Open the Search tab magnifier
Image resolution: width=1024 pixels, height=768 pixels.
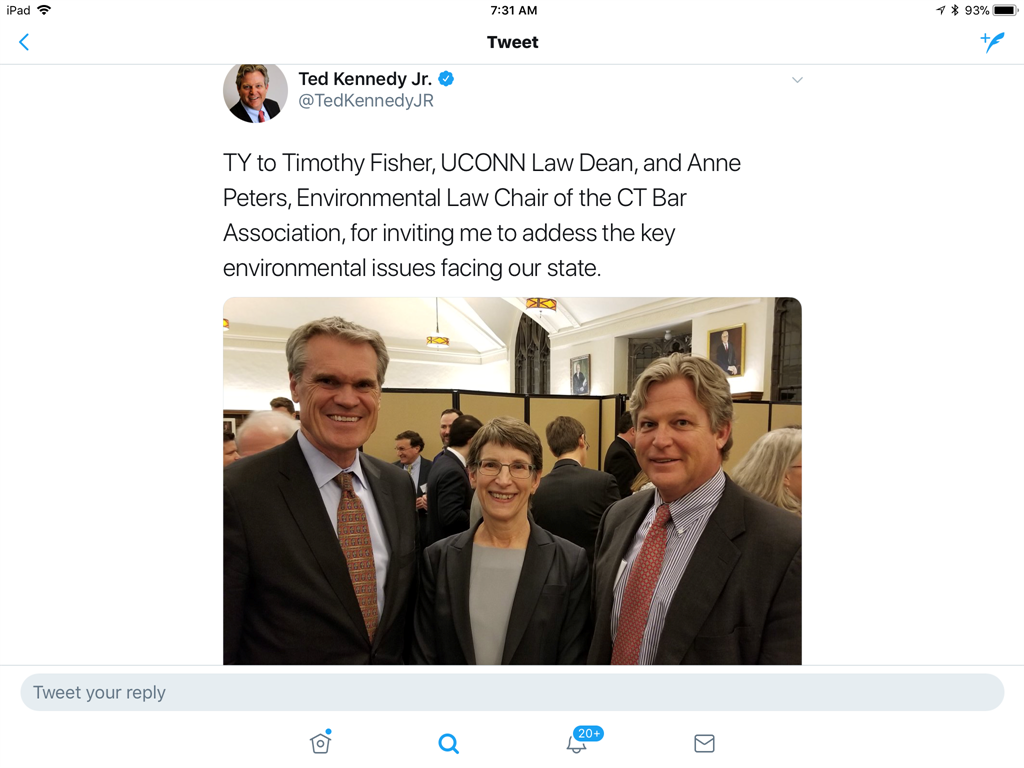448,743
